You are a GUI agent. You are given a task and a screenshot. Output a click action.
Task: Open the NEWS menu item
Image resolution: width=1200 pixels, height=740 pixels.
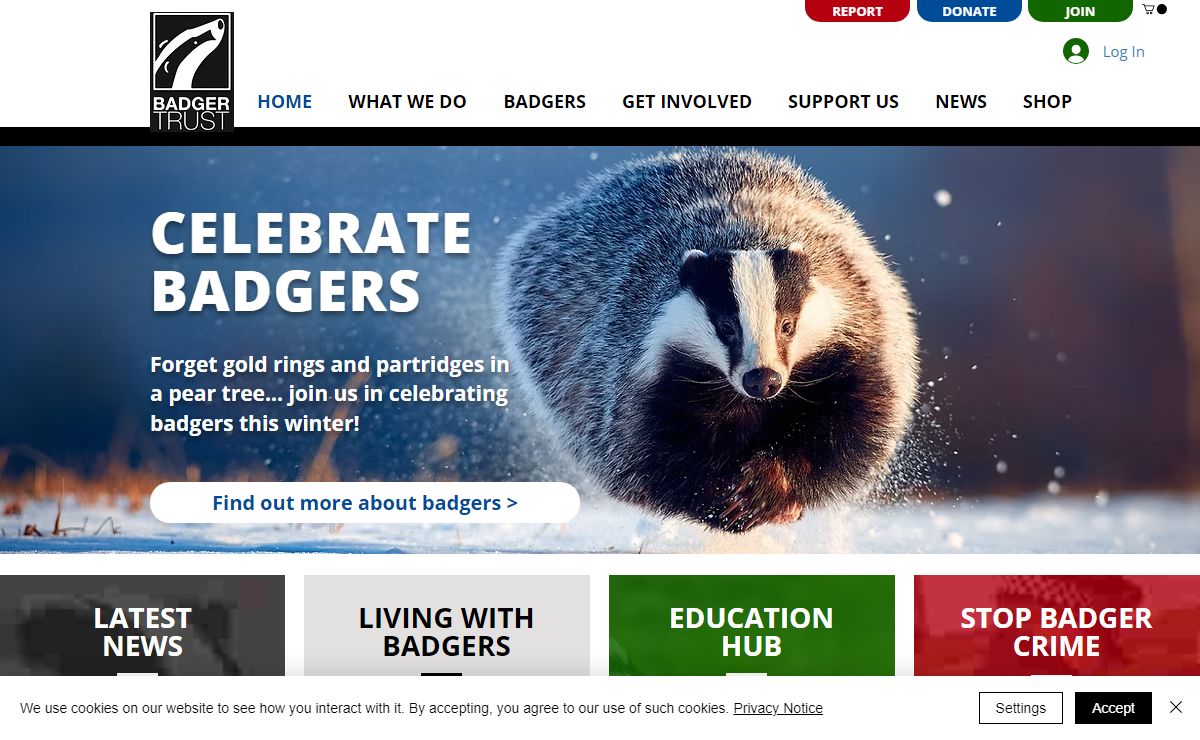pos(961,102)
